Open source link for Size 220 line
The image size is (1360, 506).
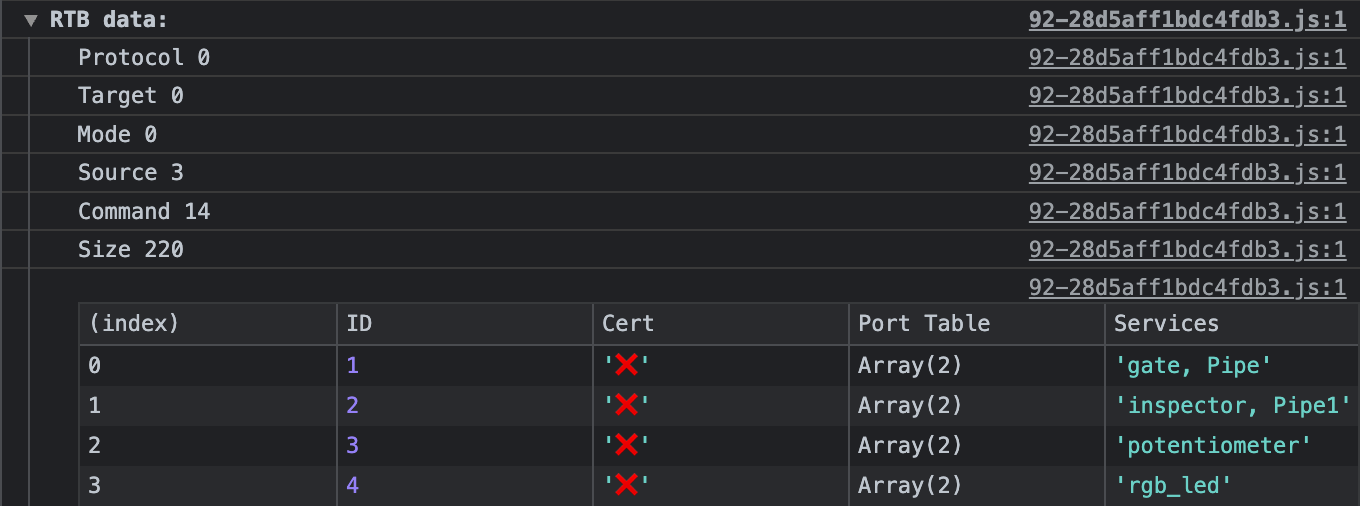[x=1187, y=250]
